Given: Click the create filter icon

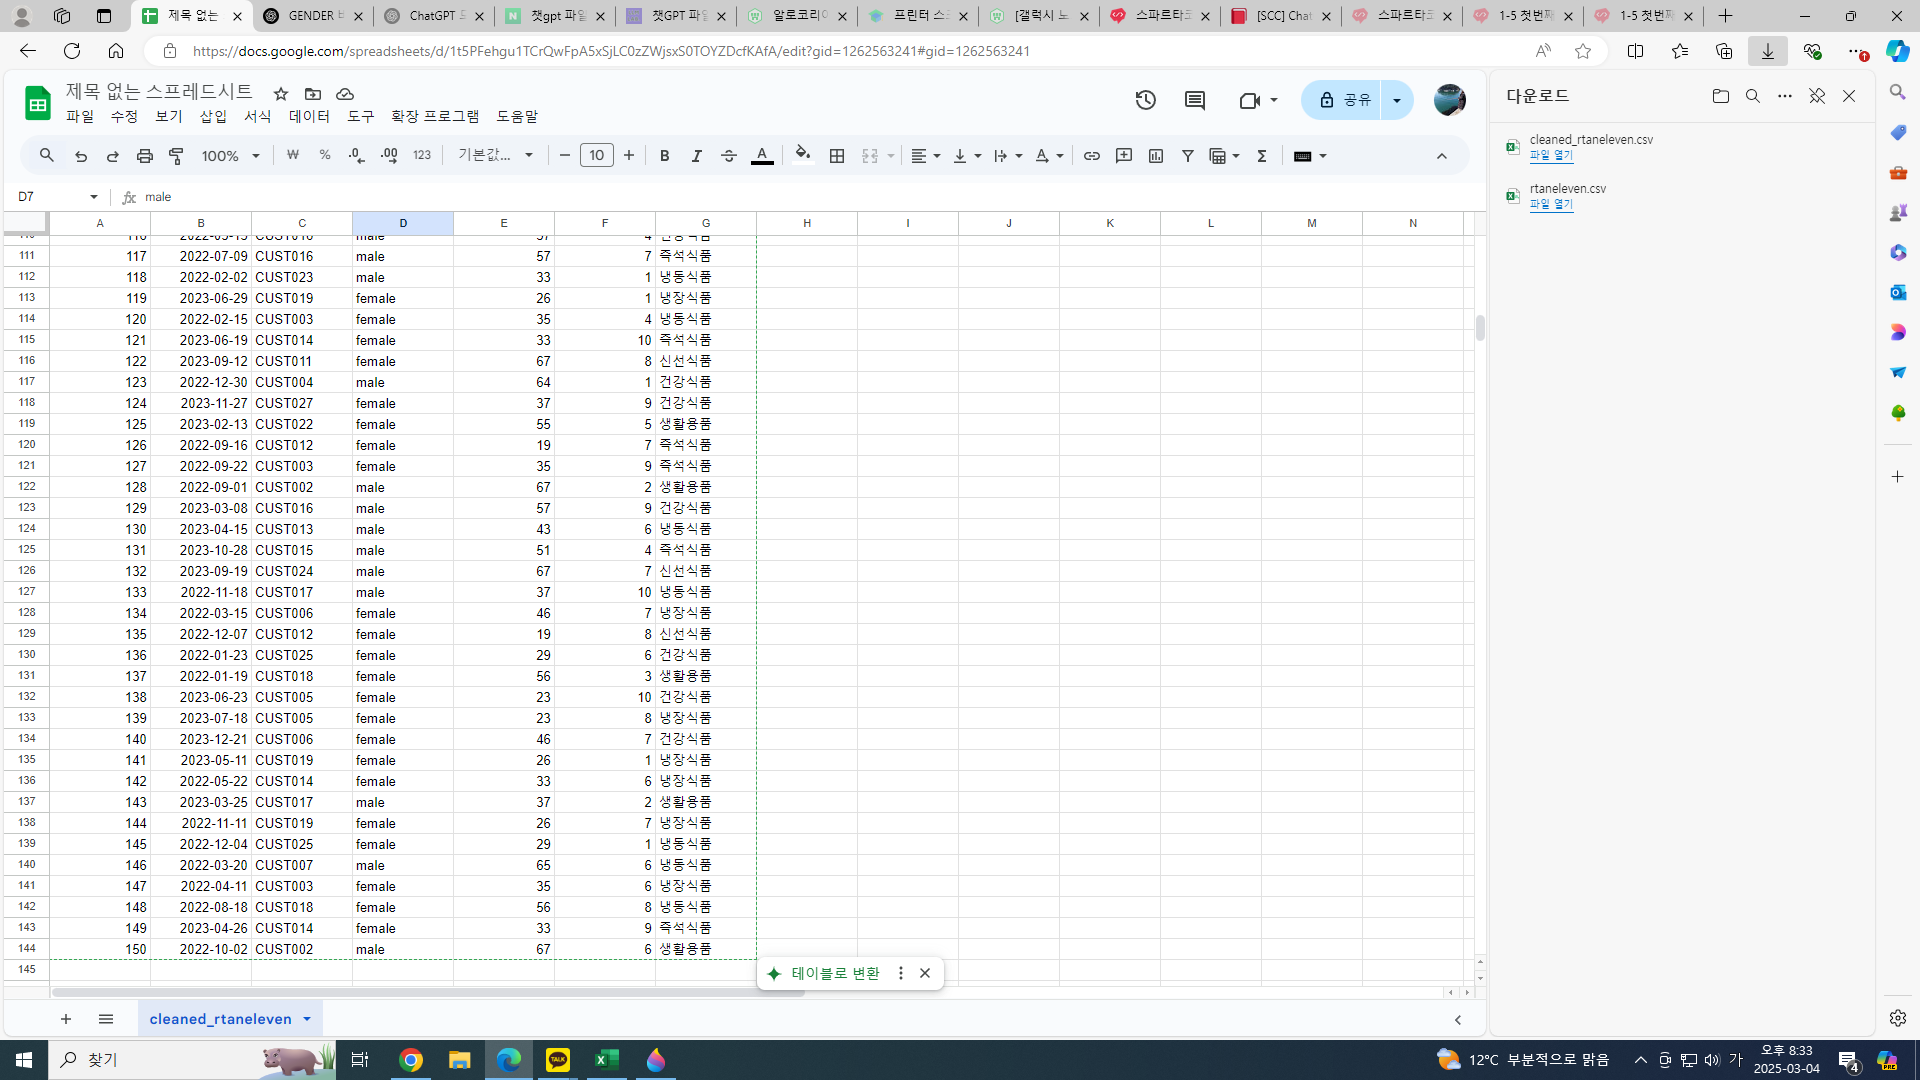Looking at the screenshot, I should pos(1188,156).
